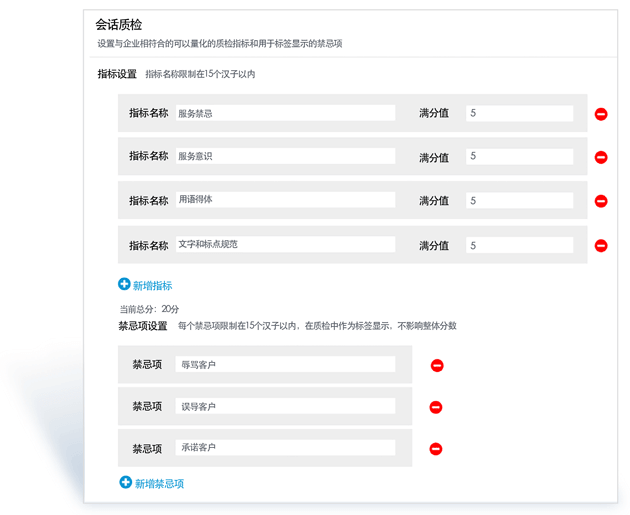
Task: Delete the 误导客户 taboo item
Action: (x=436, y=407)
